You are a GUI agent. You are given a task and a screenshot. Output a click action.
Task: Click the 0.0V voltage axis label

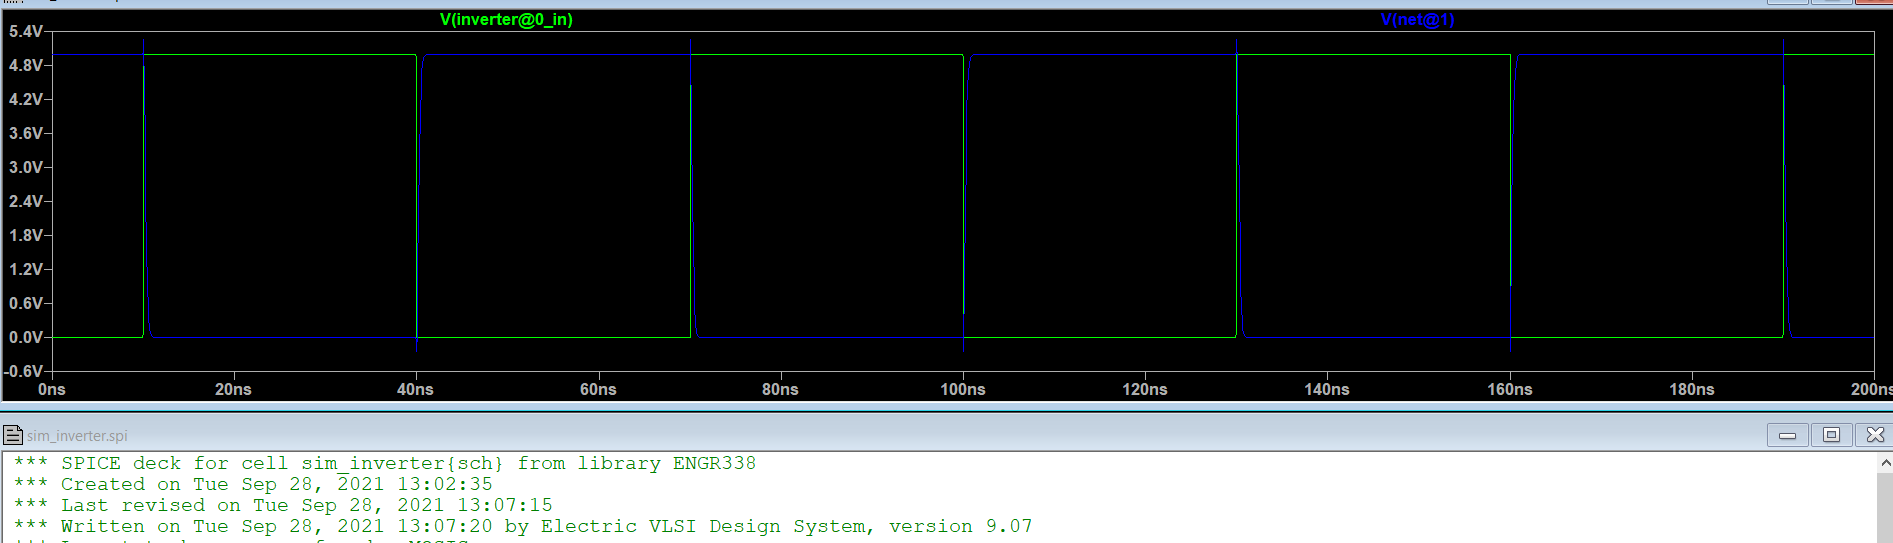(x=25, y=337)
